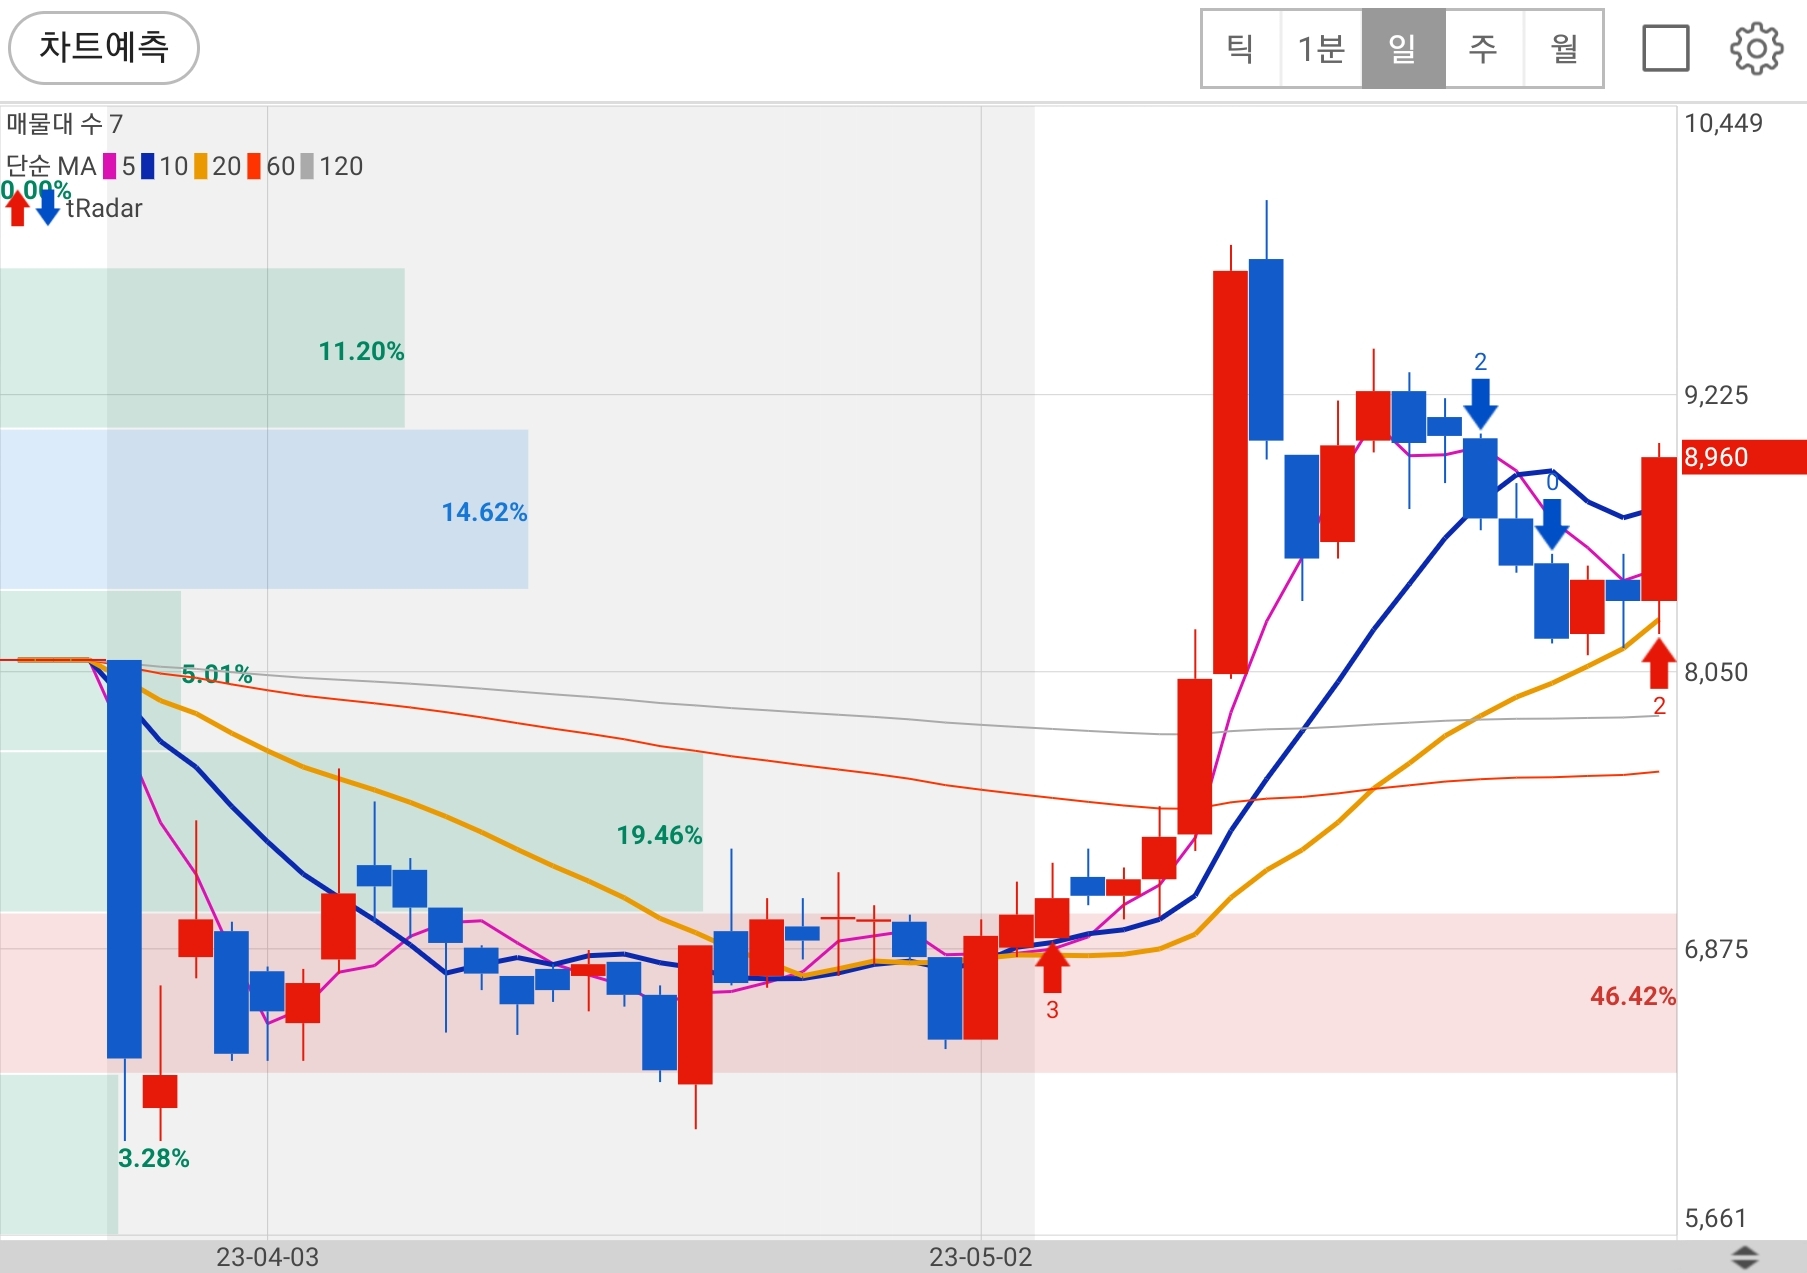This screenshot has height=1273, width=1807.
Task: Click the 5.01% volume profile label
Action: click(x=217, y=674)
